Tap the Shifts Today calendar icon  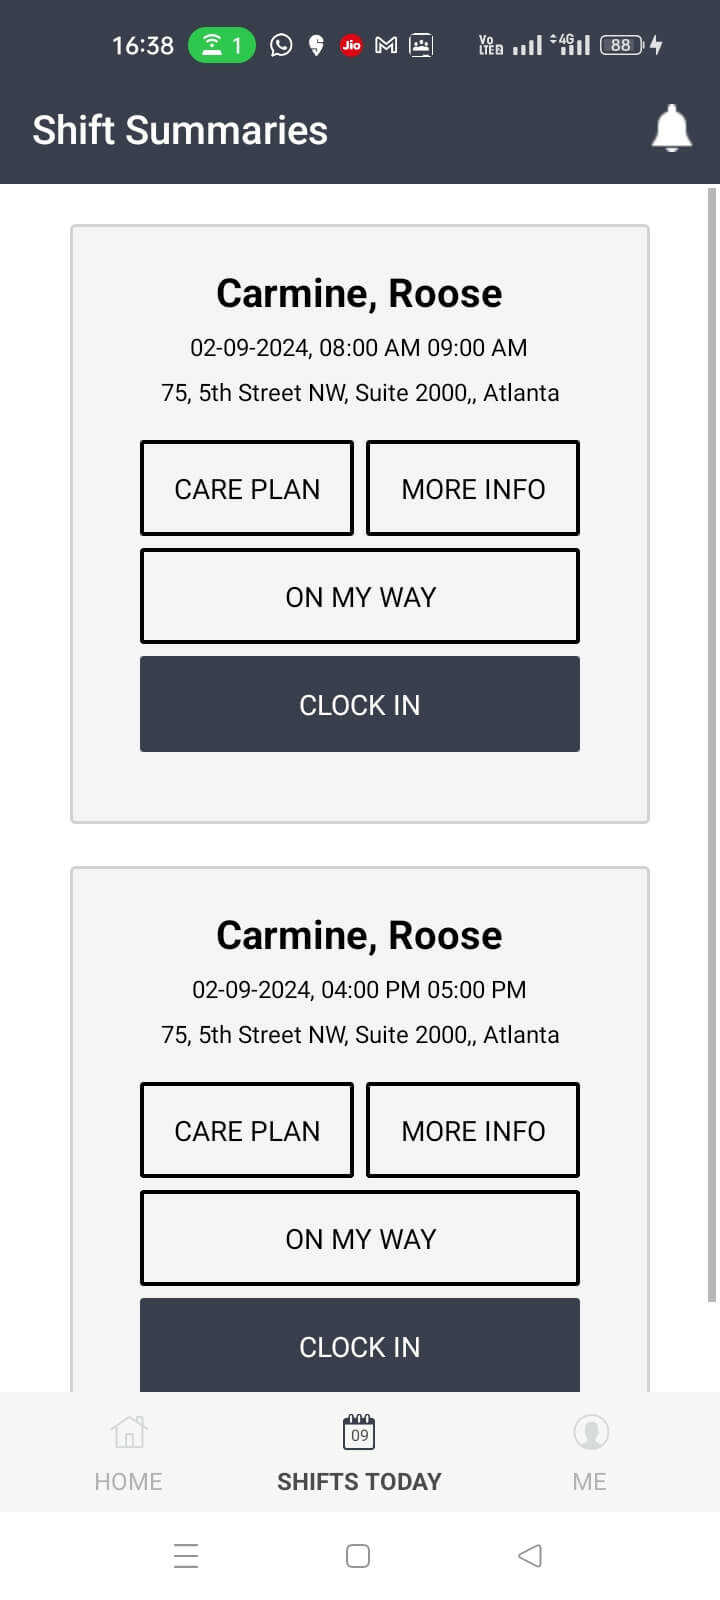click(359, 1432)
